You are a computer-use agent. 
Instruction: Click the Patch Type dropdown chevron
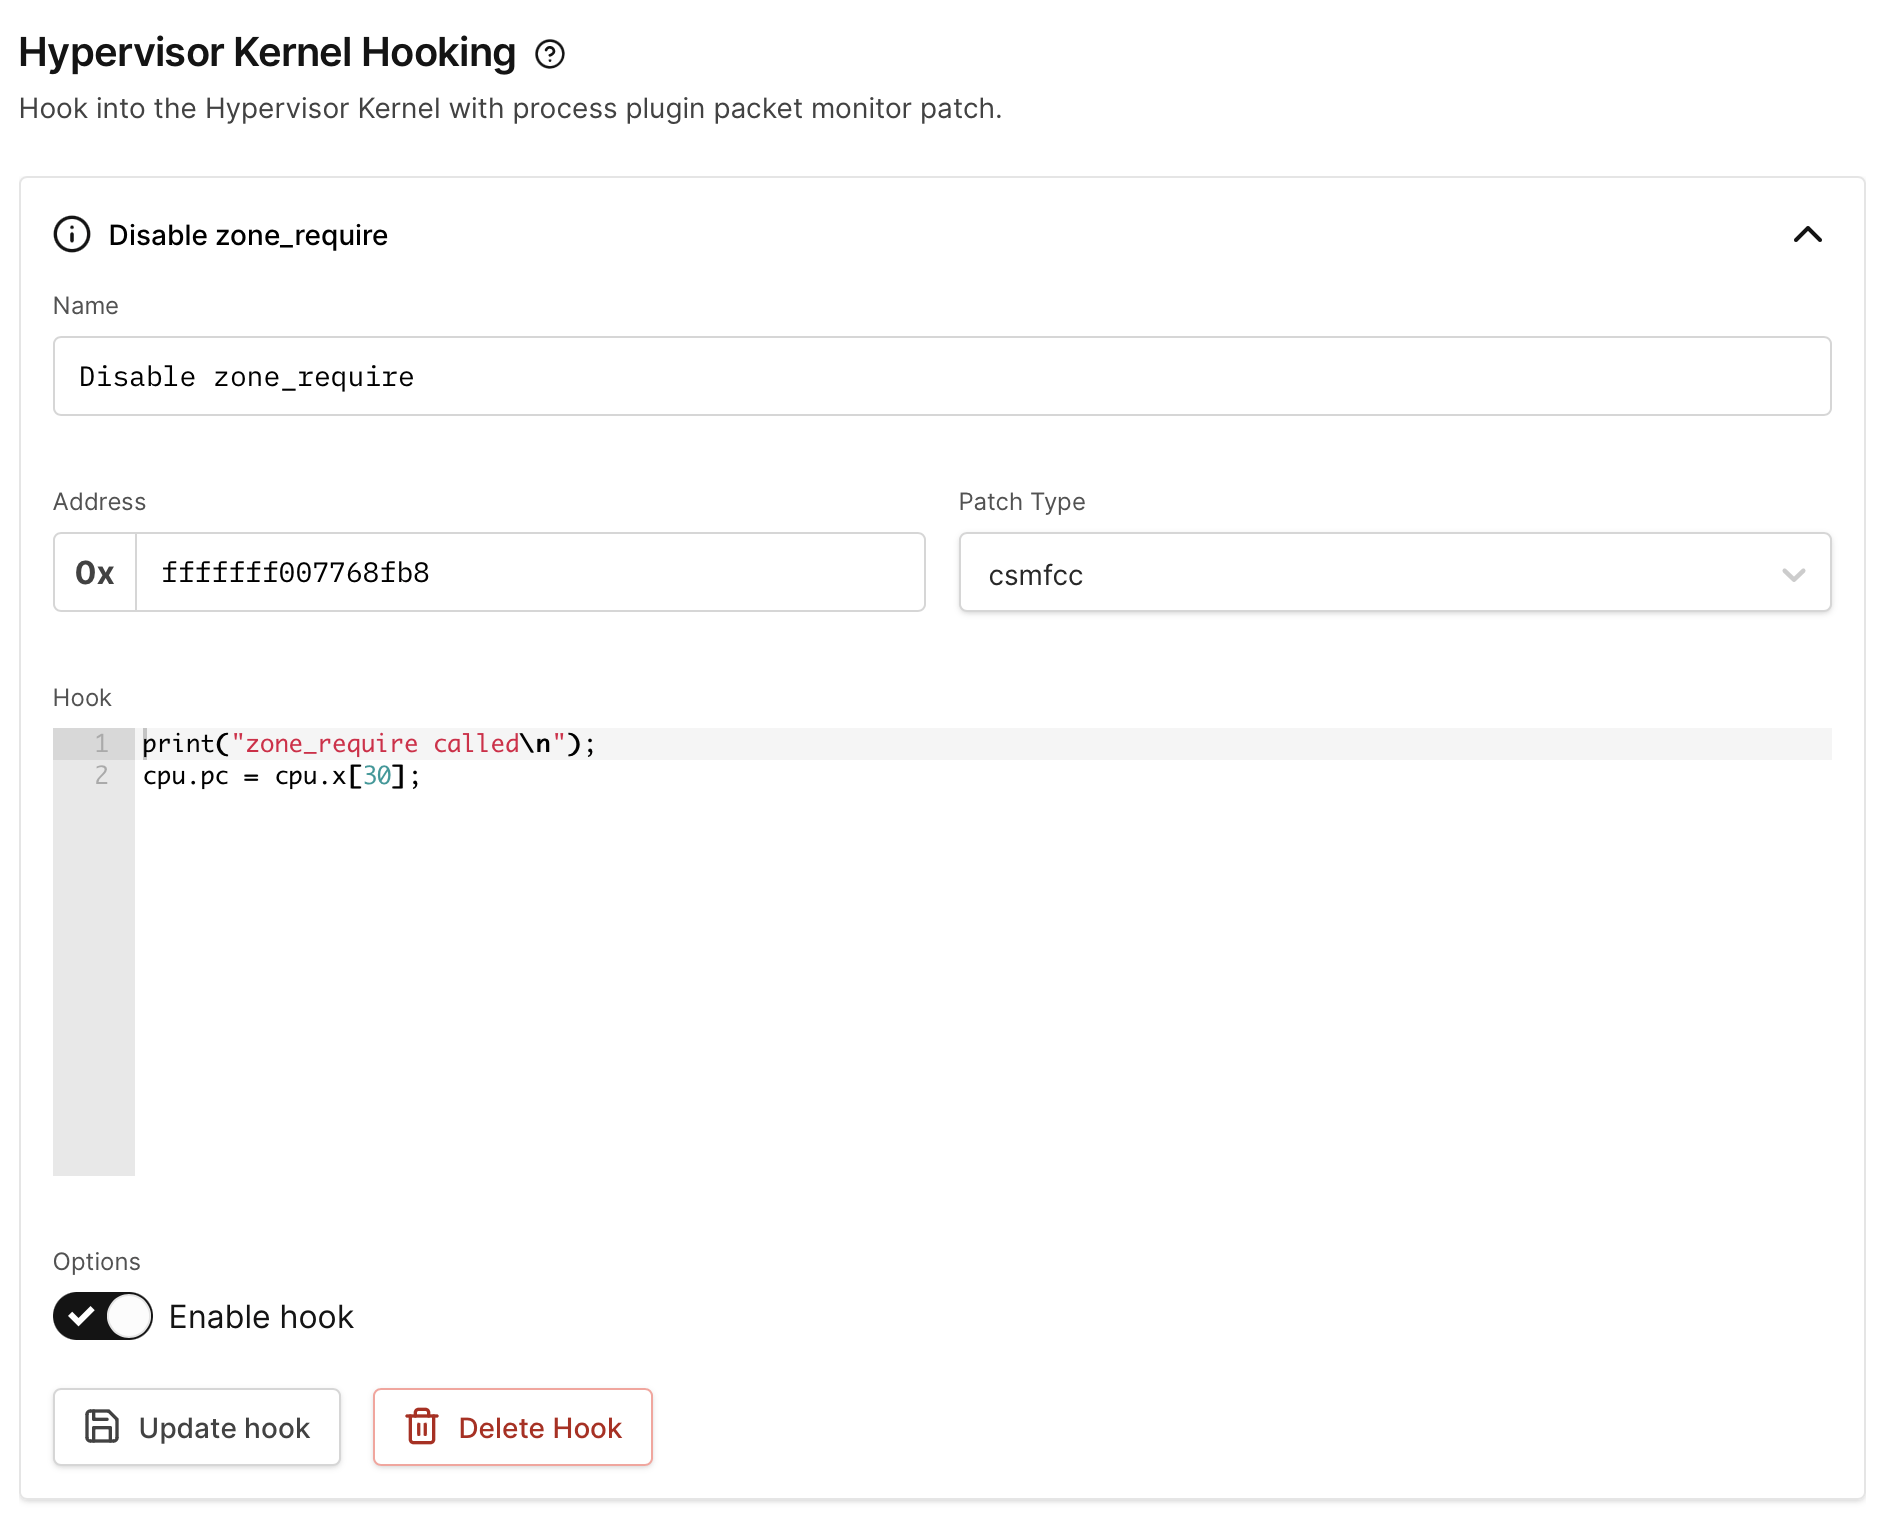[1795, 575]
